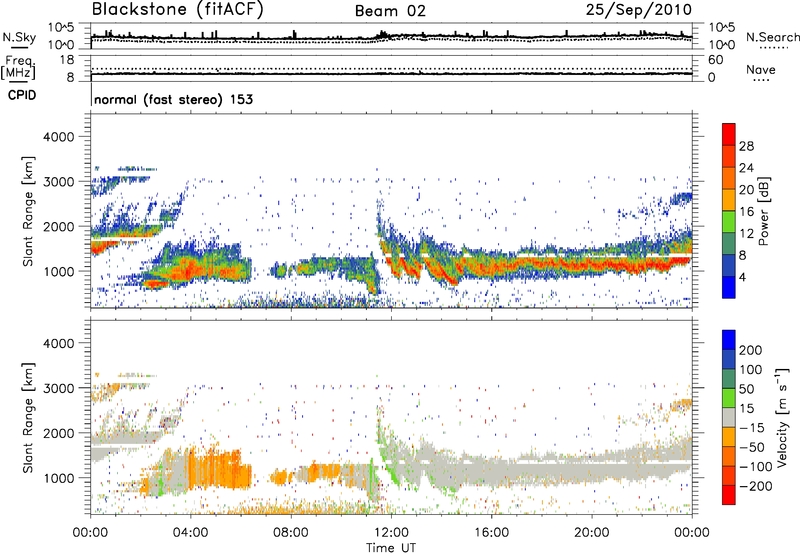Click the 'N.Sky' legend label
This screenshot has width=800, height=554.
pos(19,37)
